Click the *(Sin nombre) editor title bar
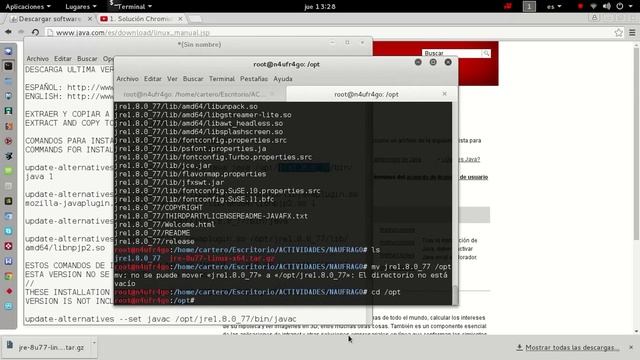This screenshot has height=360, width=640. (199, 44)
